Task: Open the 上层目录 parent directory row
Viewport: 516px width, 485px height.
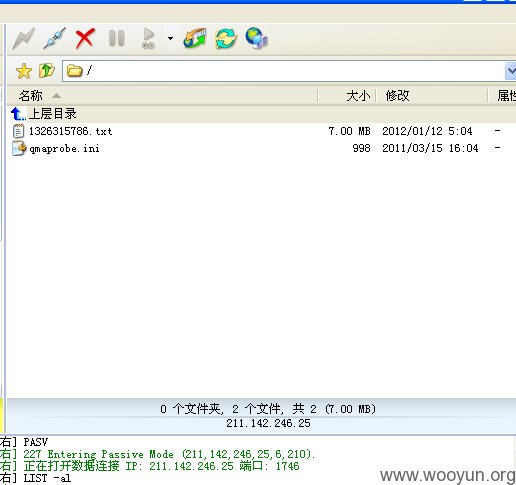Action: click(x=261, y=114)
